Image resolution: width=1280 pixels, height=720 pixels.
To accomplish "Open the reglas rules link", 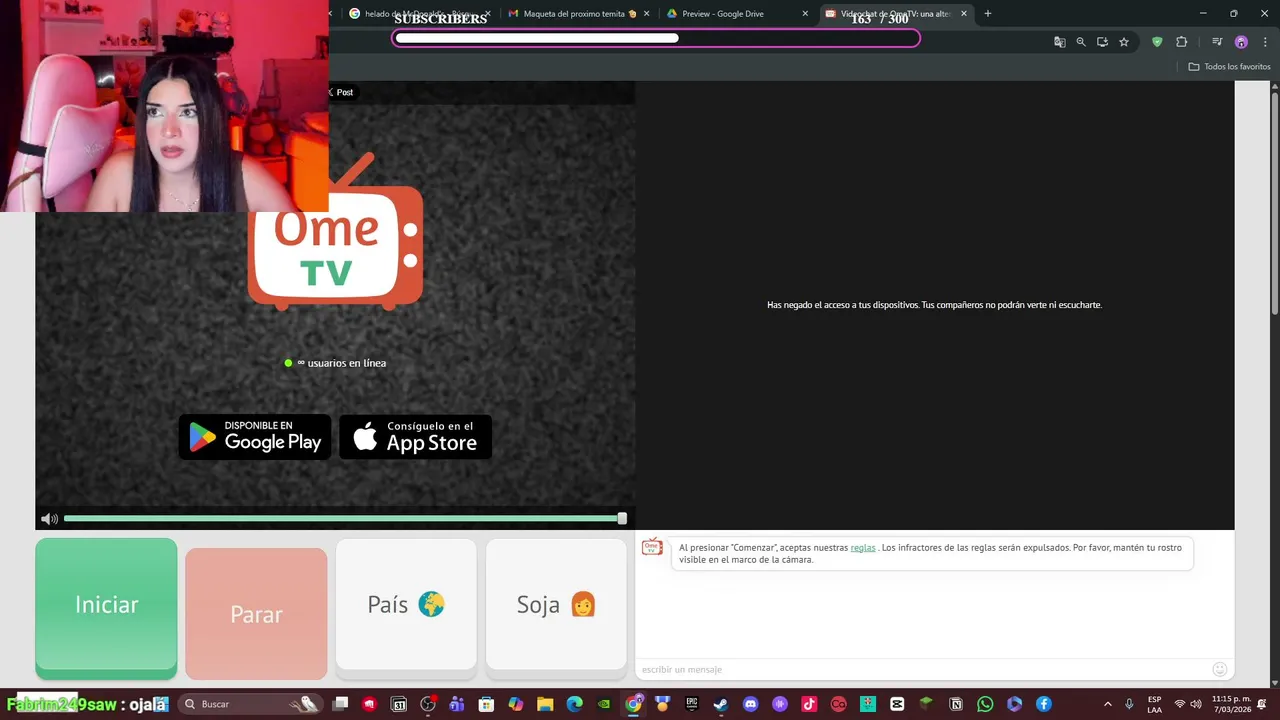I will 863,548.
